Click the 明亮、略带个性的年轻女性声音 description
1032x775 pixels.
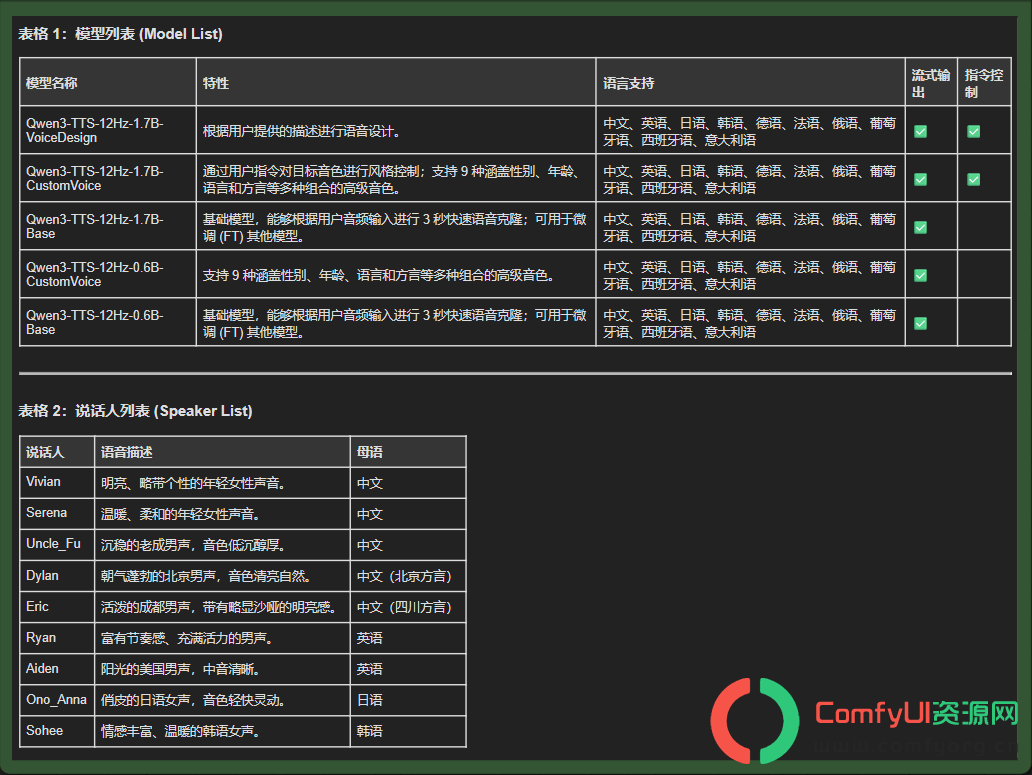[193, 483]
